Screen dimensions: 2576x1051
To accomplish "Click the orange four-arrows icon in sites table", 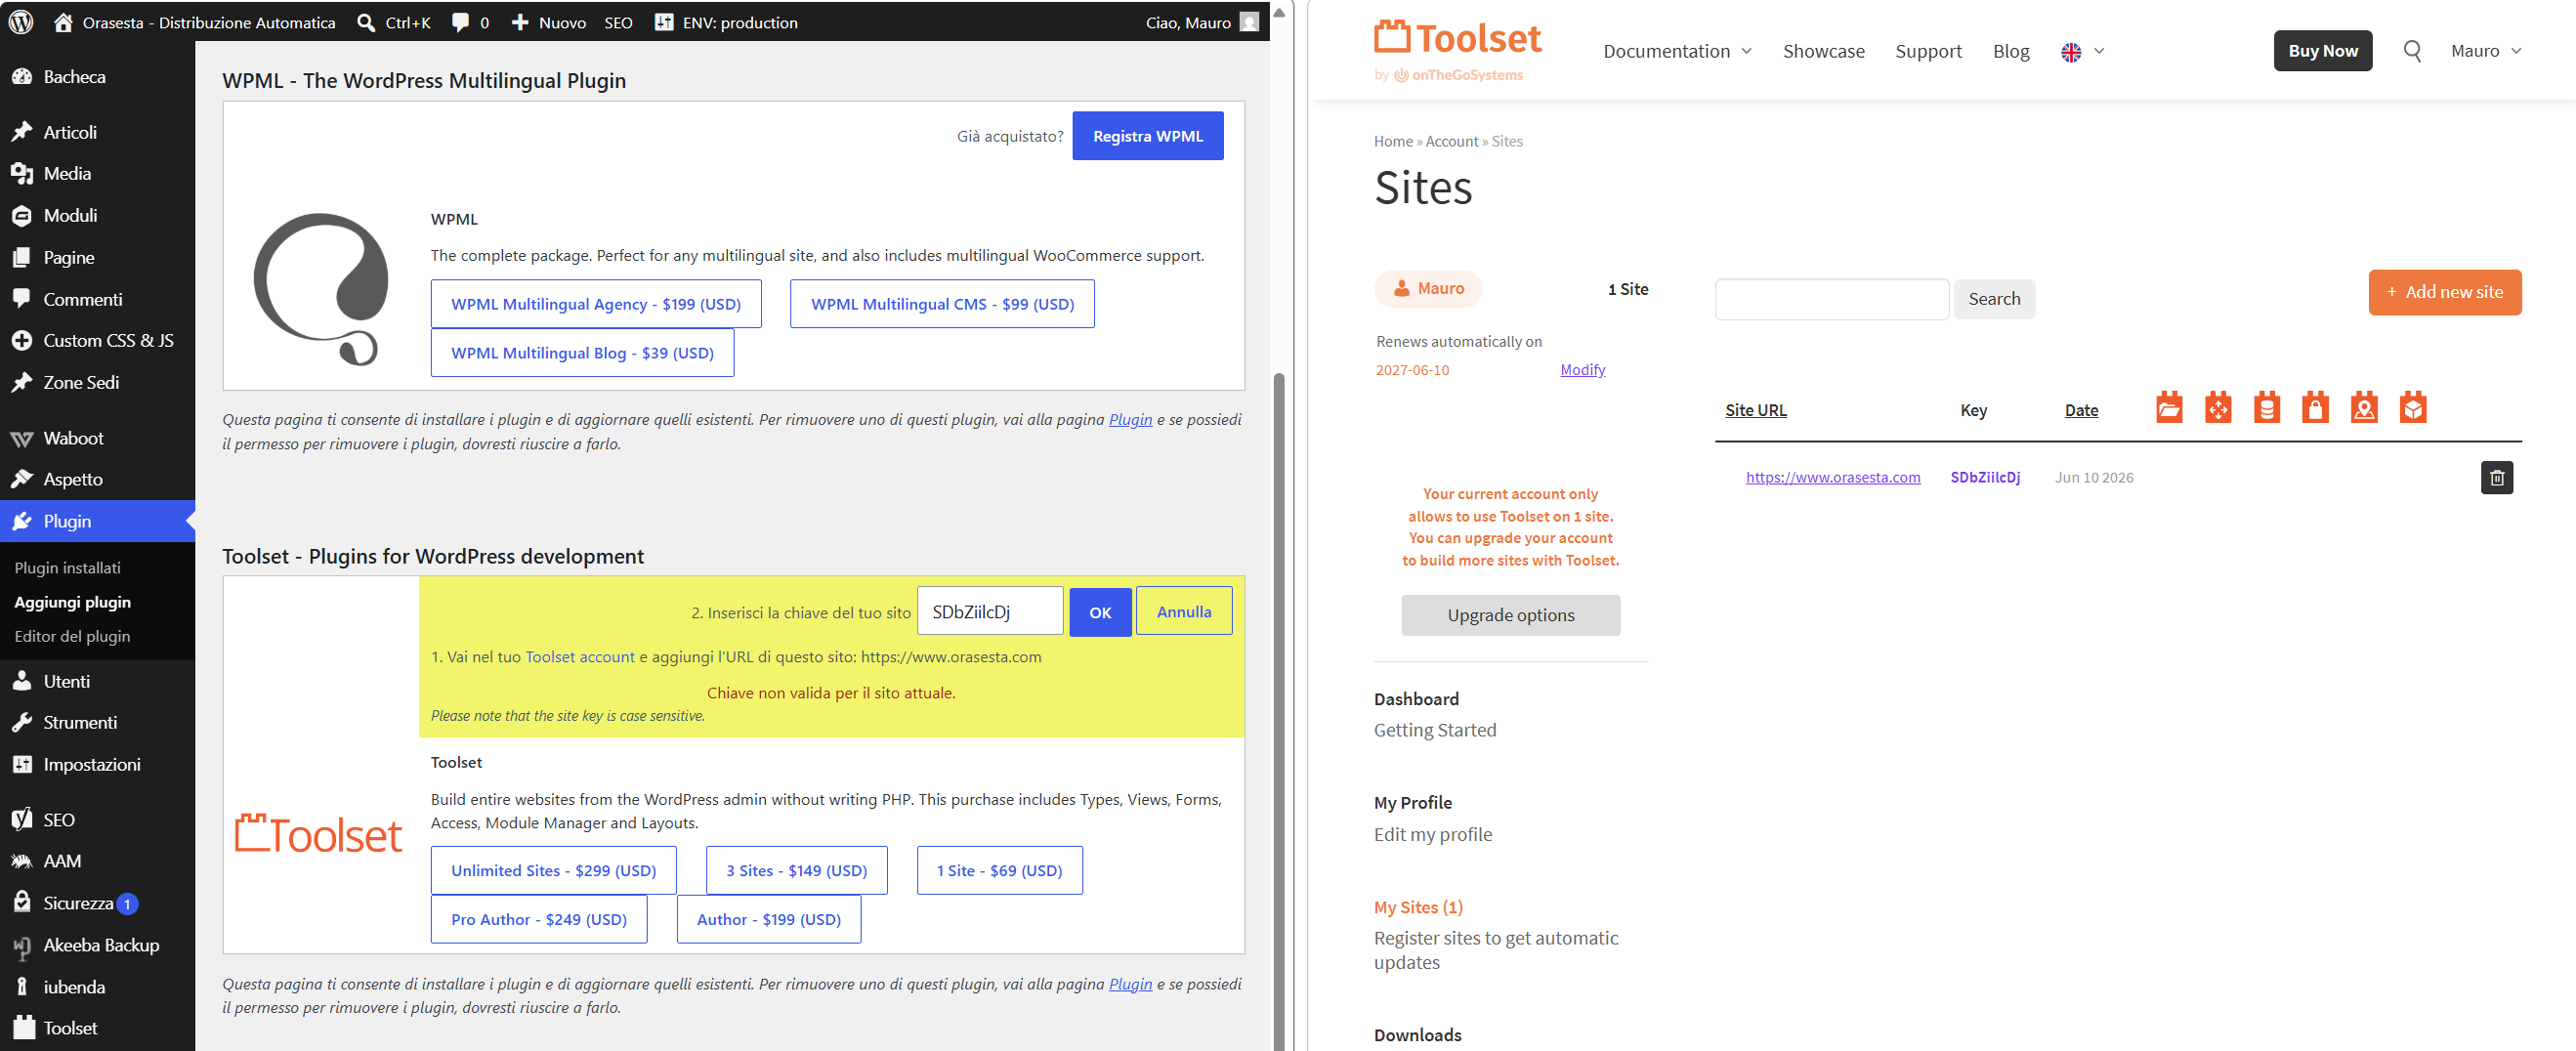I will (x=2218, y=408).
